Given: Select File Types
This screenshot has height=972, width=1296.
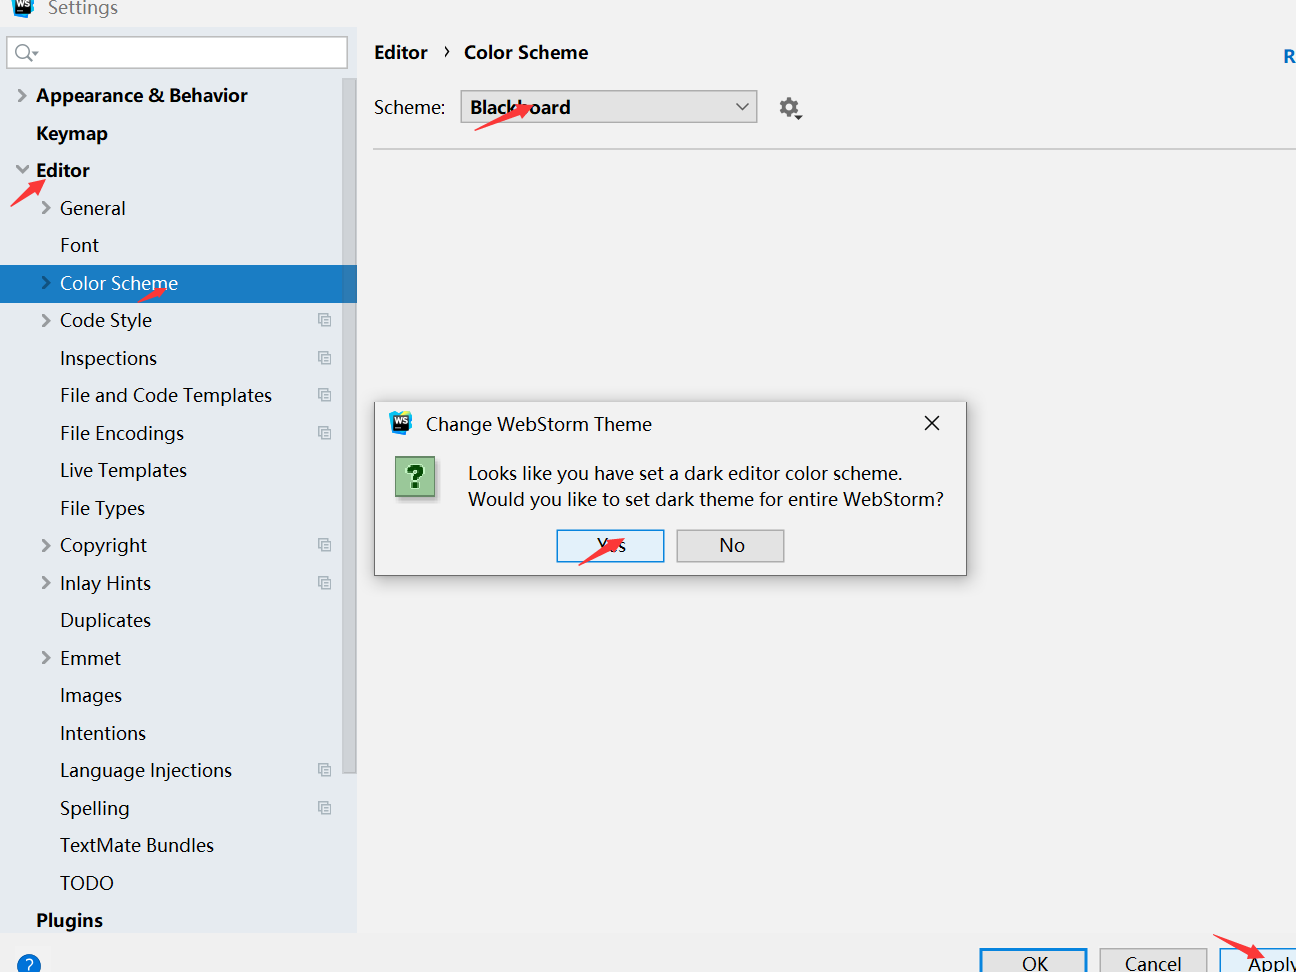Looking at the screenshot, I should pos(102,508).
